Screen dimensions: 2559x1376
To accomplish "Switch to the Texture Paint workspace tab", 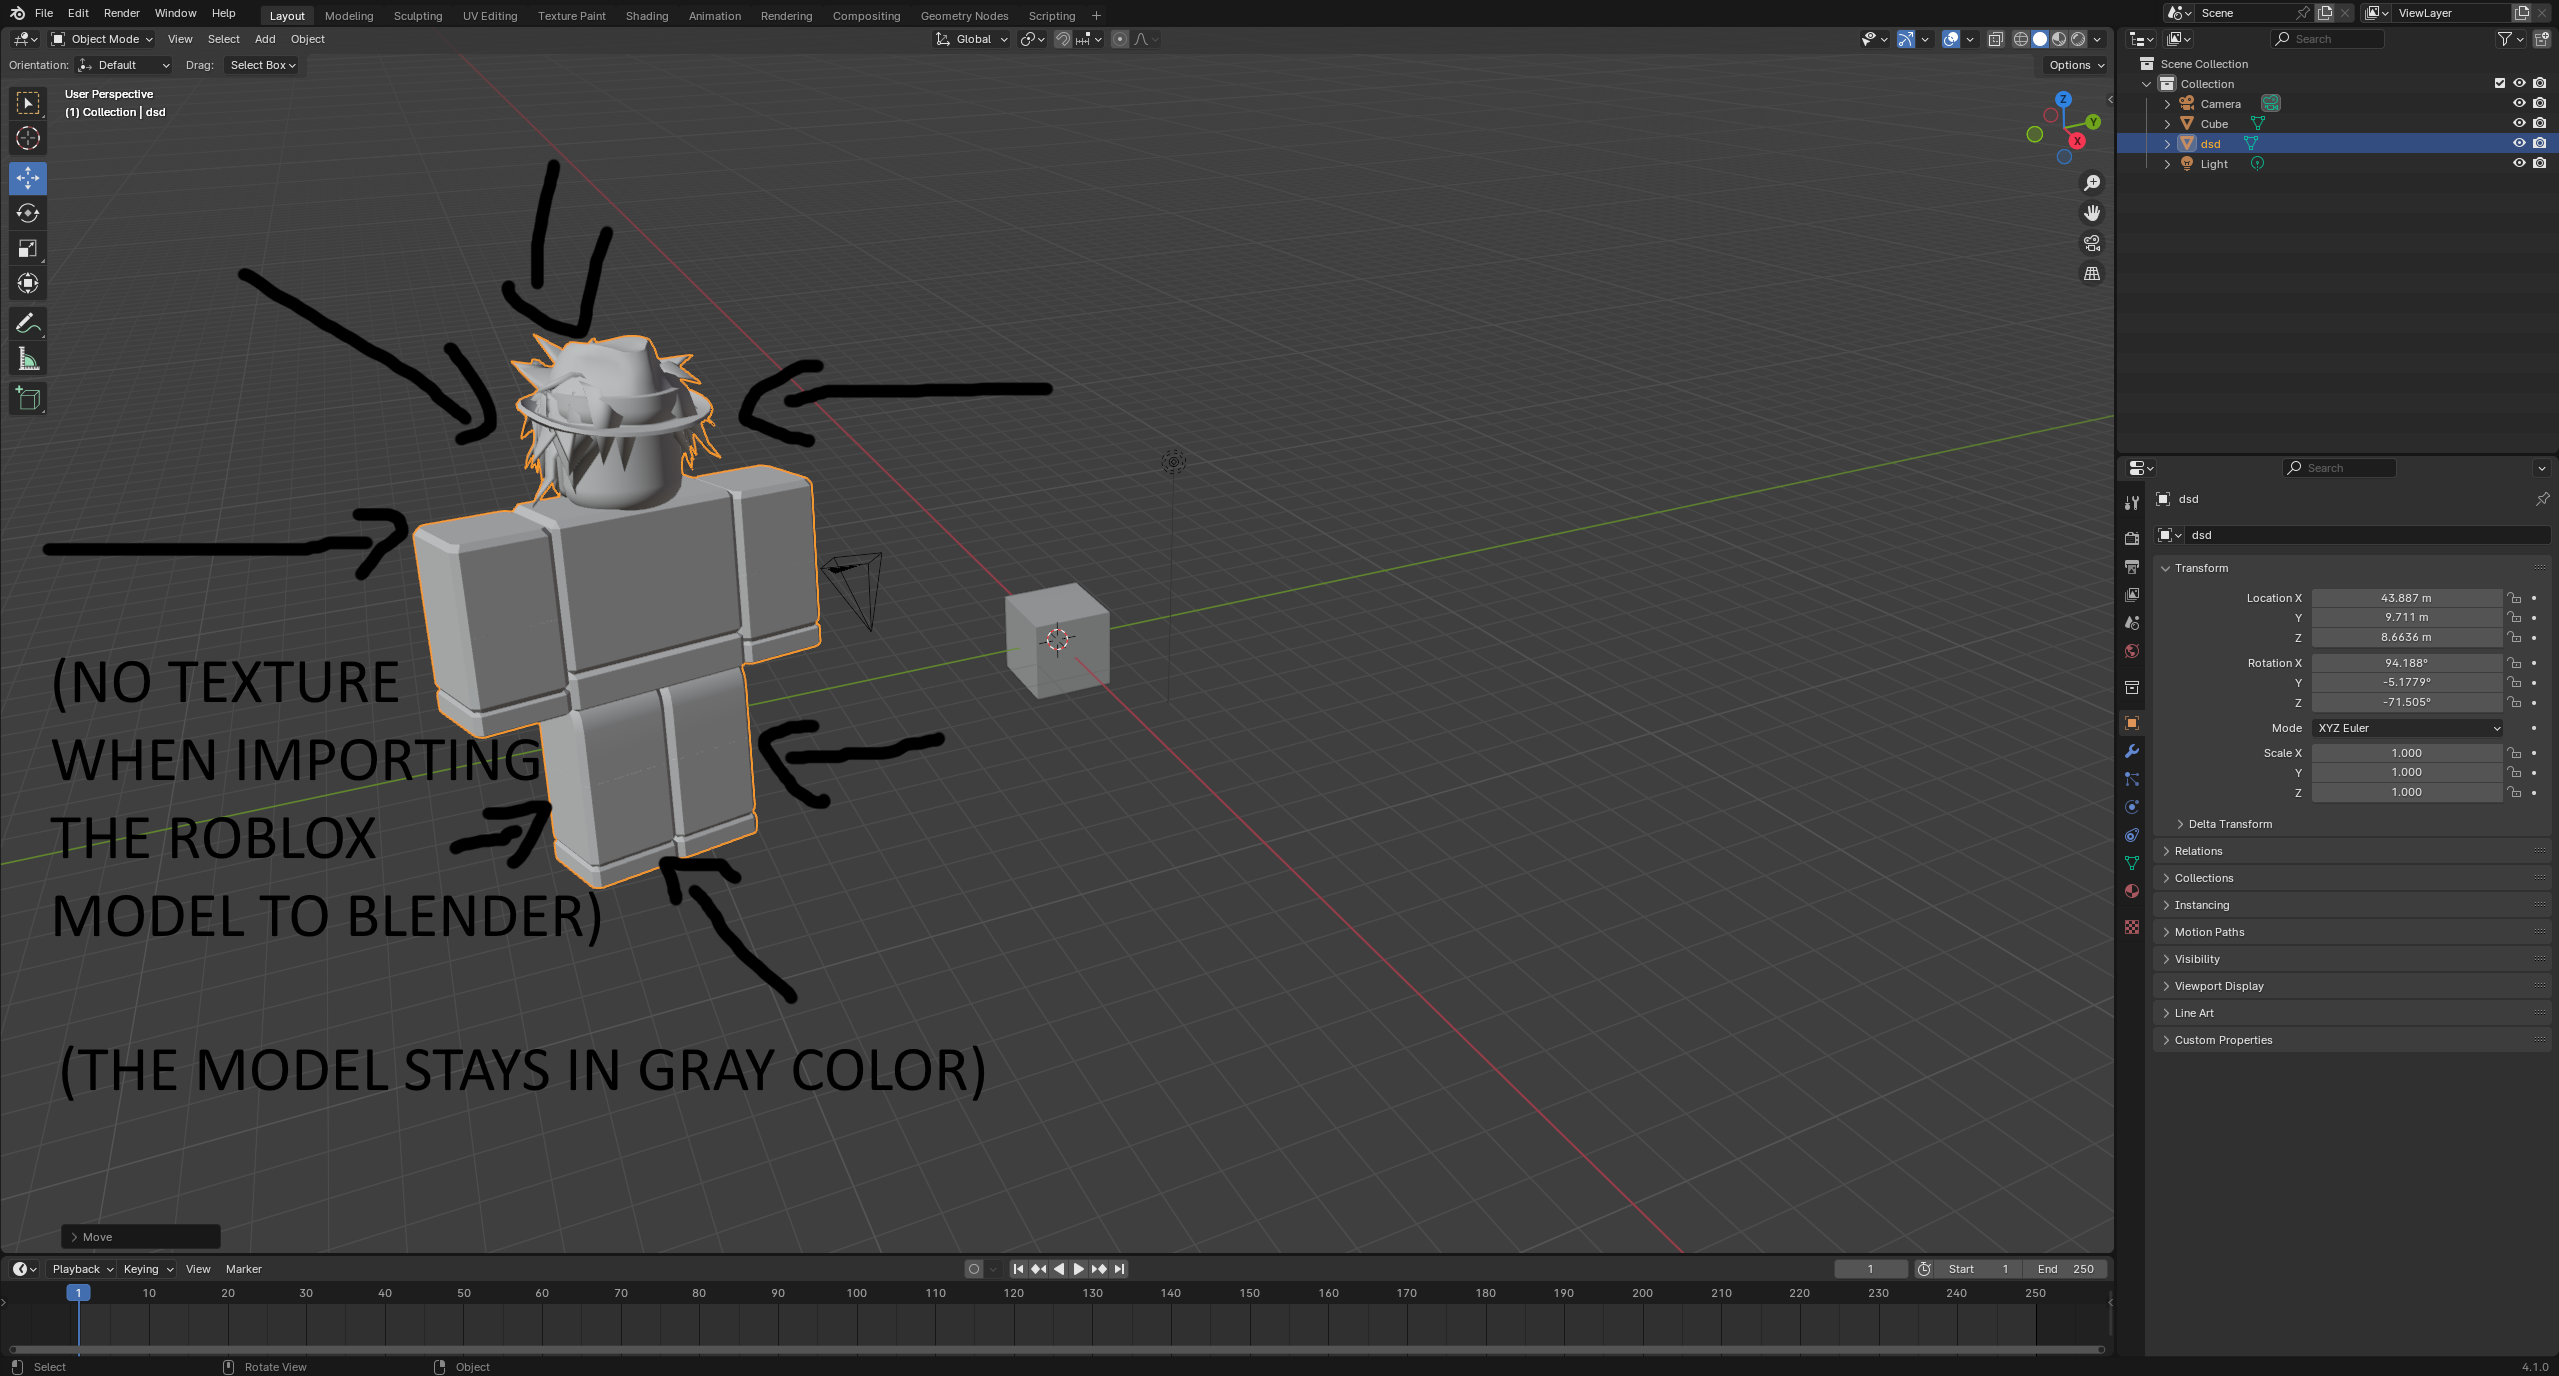I will coord(571,15).
